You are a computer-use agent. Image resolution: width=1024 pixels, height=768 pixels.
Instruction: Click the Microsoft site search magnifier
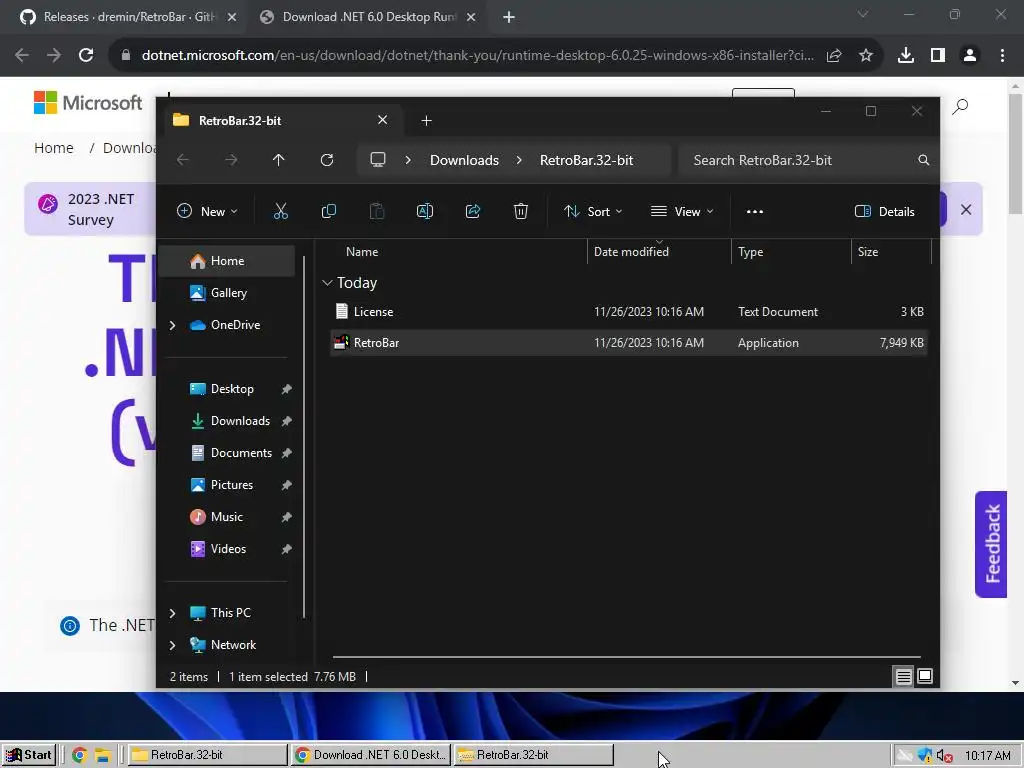960,106
